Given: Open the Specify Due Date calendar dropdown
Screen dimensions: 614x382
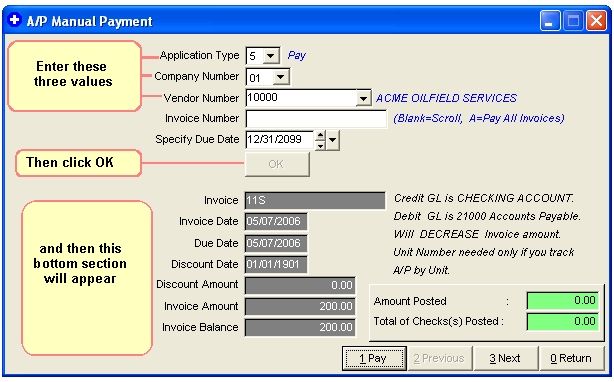Looking at the screenshot, I should pyautogui.click(x=332, y=140).
